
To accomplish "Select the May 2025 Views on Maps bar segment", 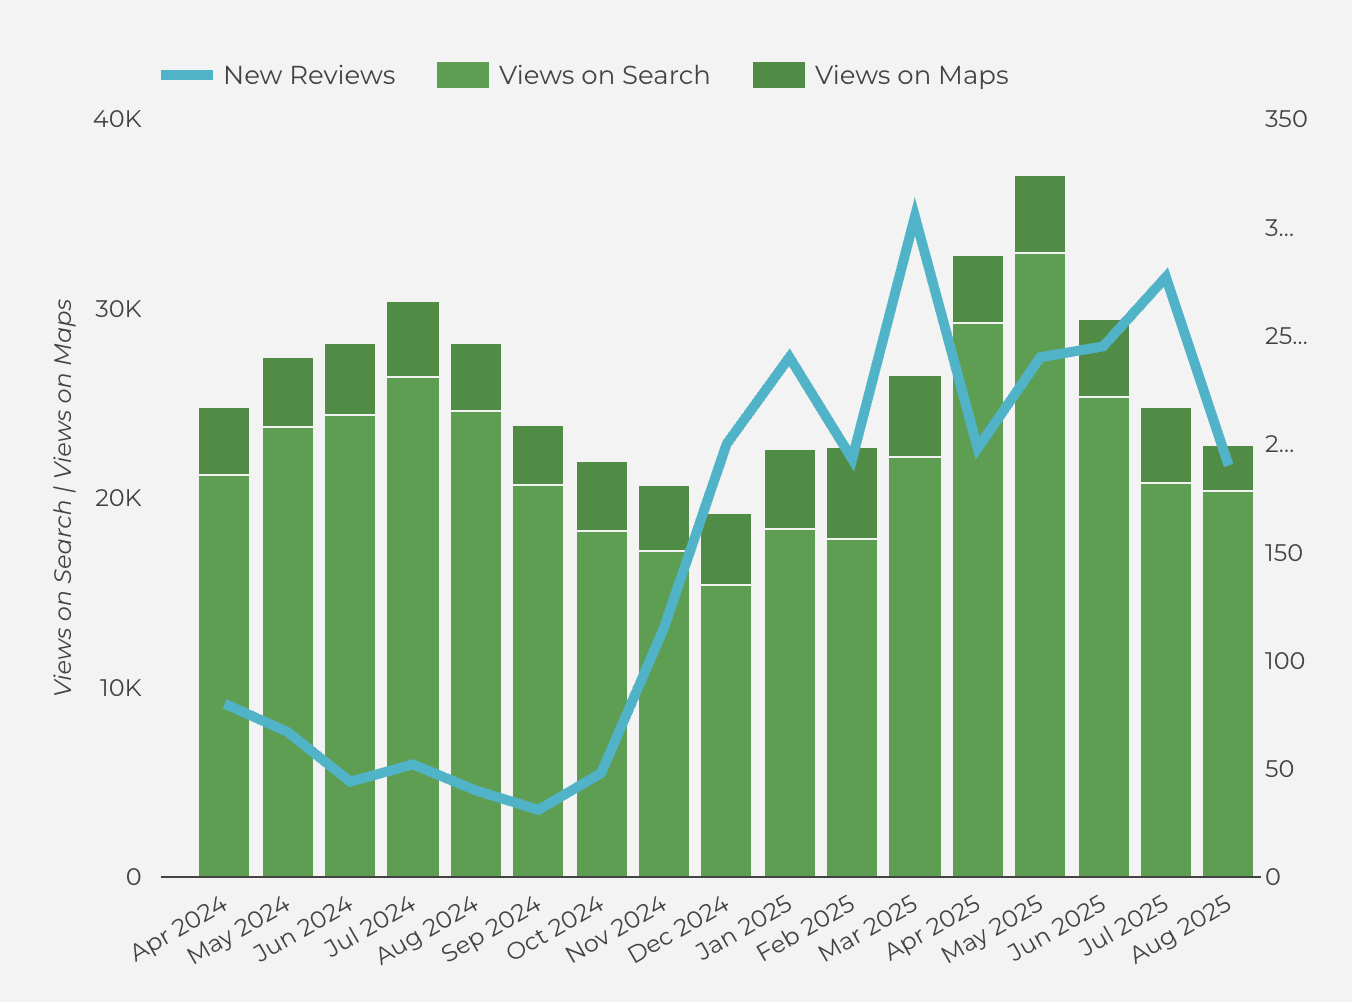I will [x=1040, y=214].
